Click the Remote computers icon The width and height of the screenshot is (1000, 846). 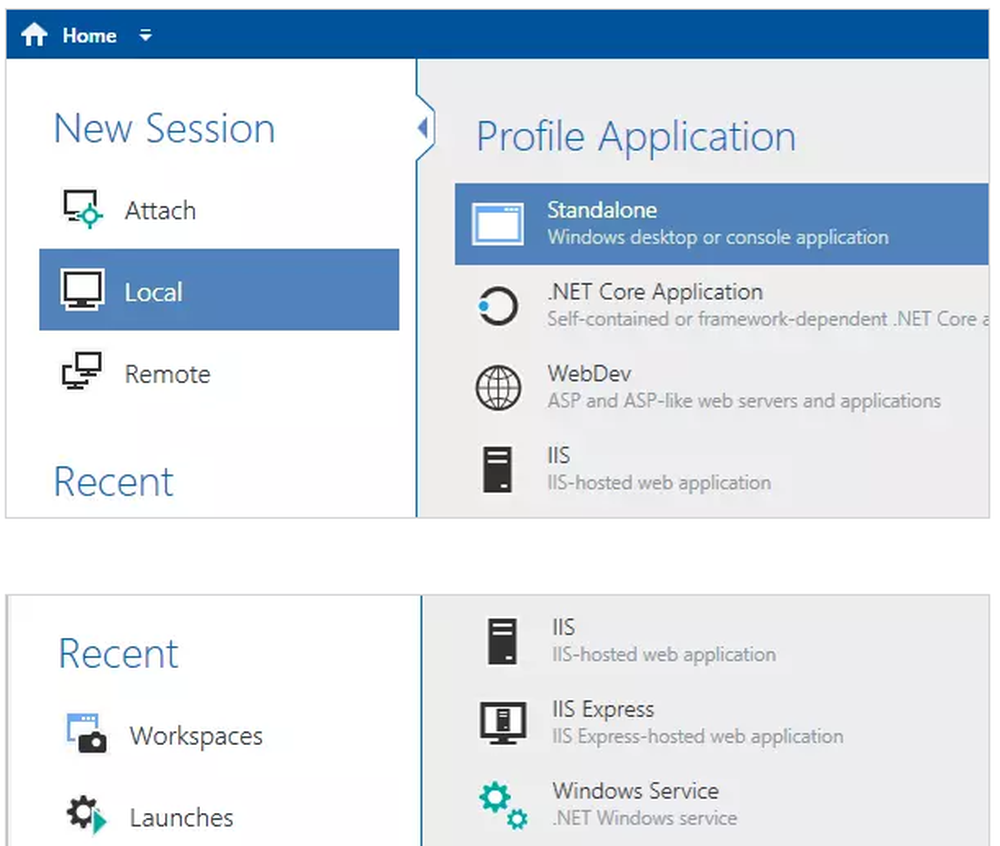click(x=82, y=371)
